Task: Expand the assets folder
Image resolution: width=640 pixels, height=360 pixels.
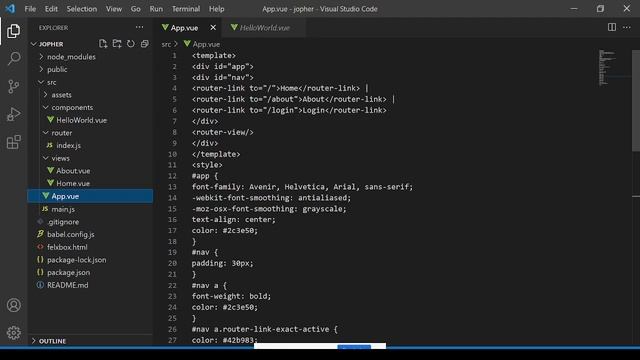Action: pos(90,95)
